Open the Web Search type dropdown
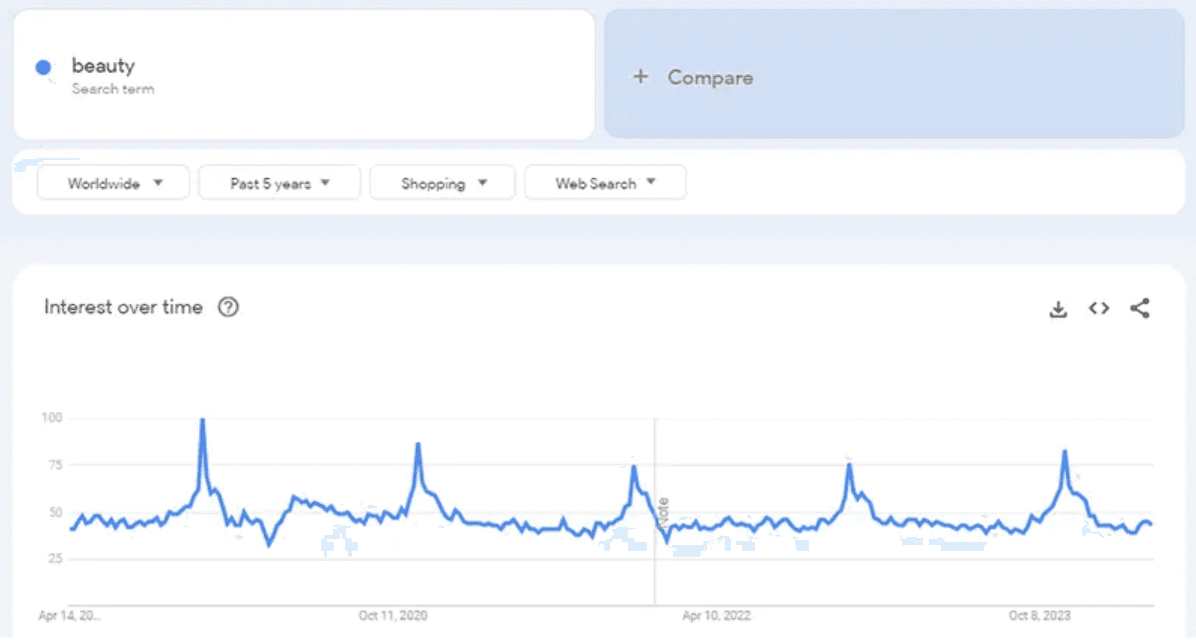The width and height of the screenshot is (1196, 640). click(x=605, y=183)
